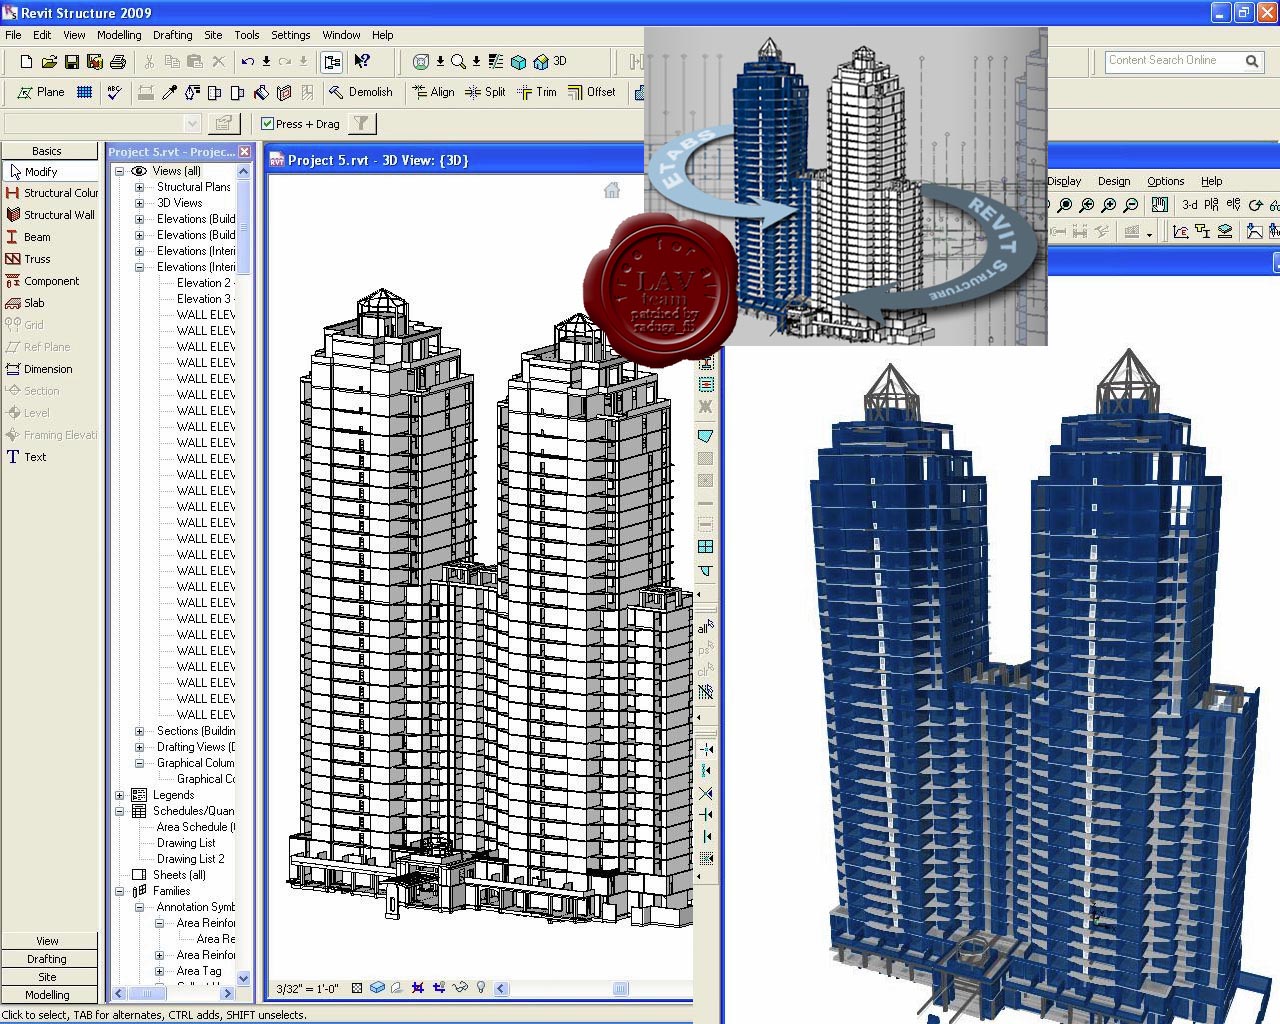Choose the Offset tool
Viewport: 1280px width, 1024px height.
pyautogui.click(x=591, y=92)
